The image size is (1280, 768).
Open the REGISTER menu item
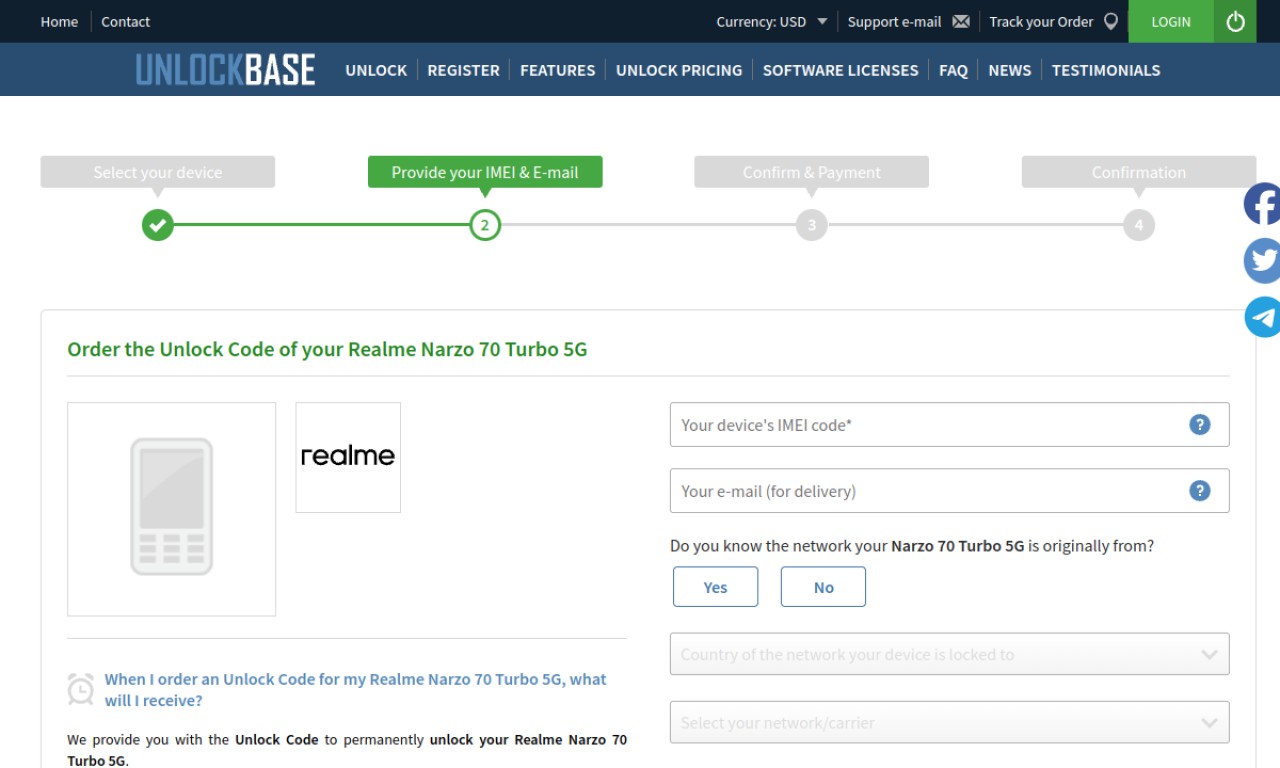pyautogui.click(x=463, y=70)
